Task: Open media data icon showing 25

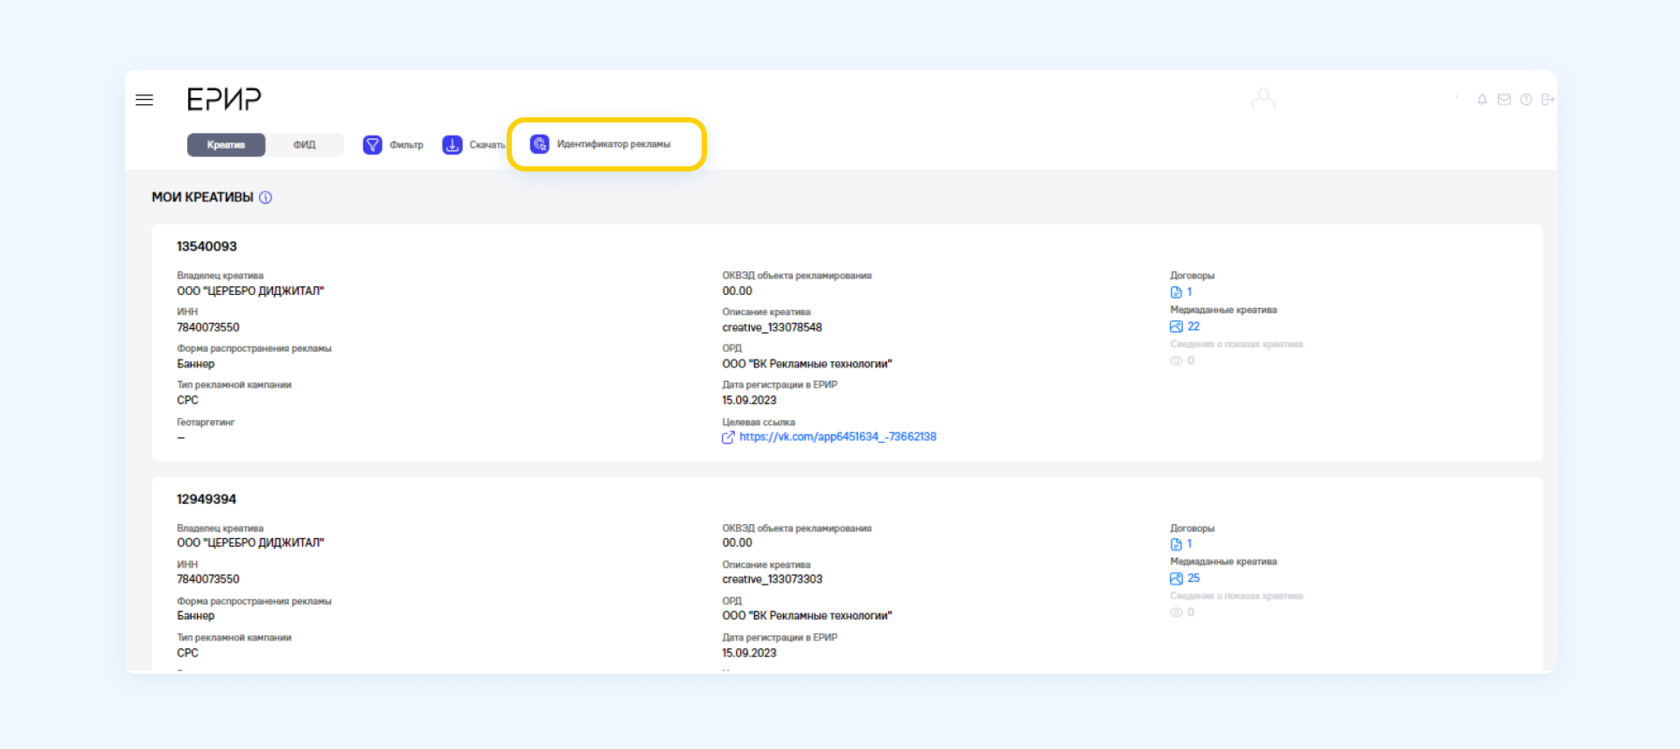Action: pyautogui.click(x=1176, y=579)
